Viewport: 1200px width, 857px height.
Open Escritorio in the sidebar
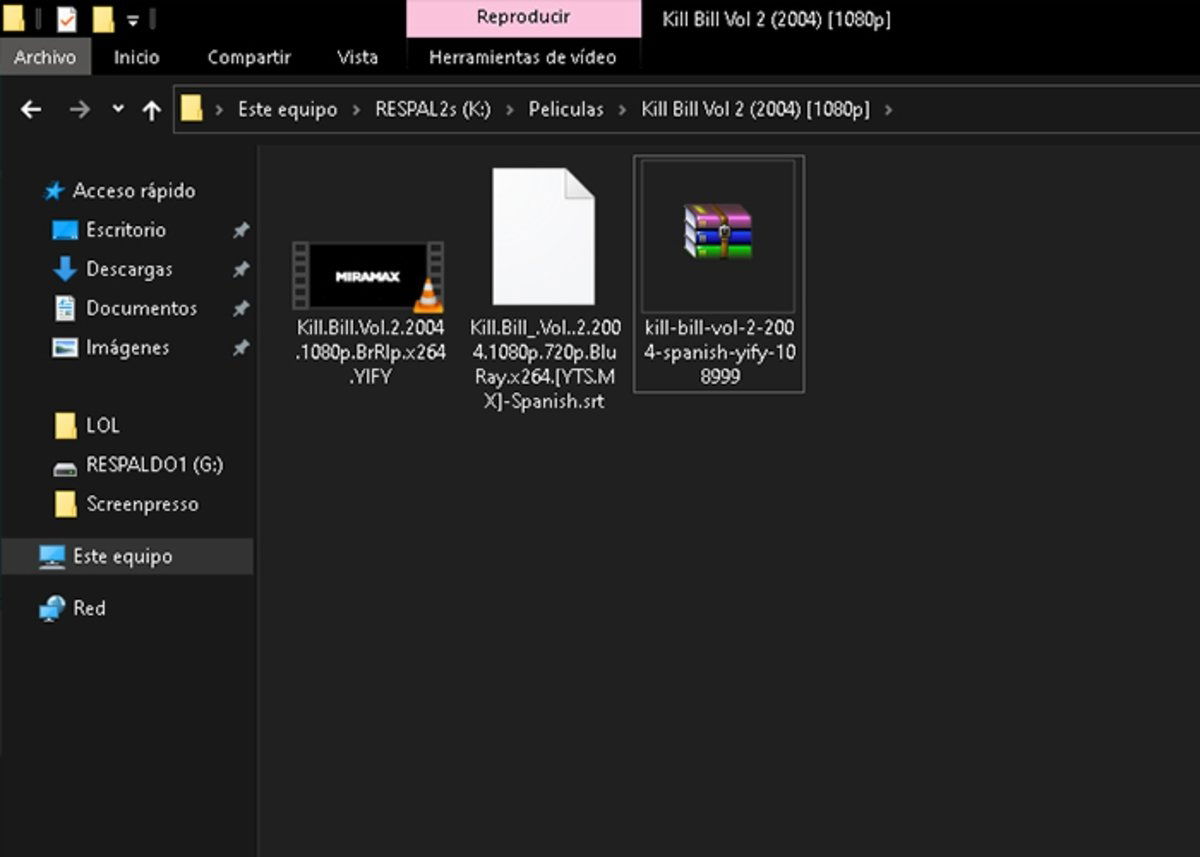click(125, 230)
